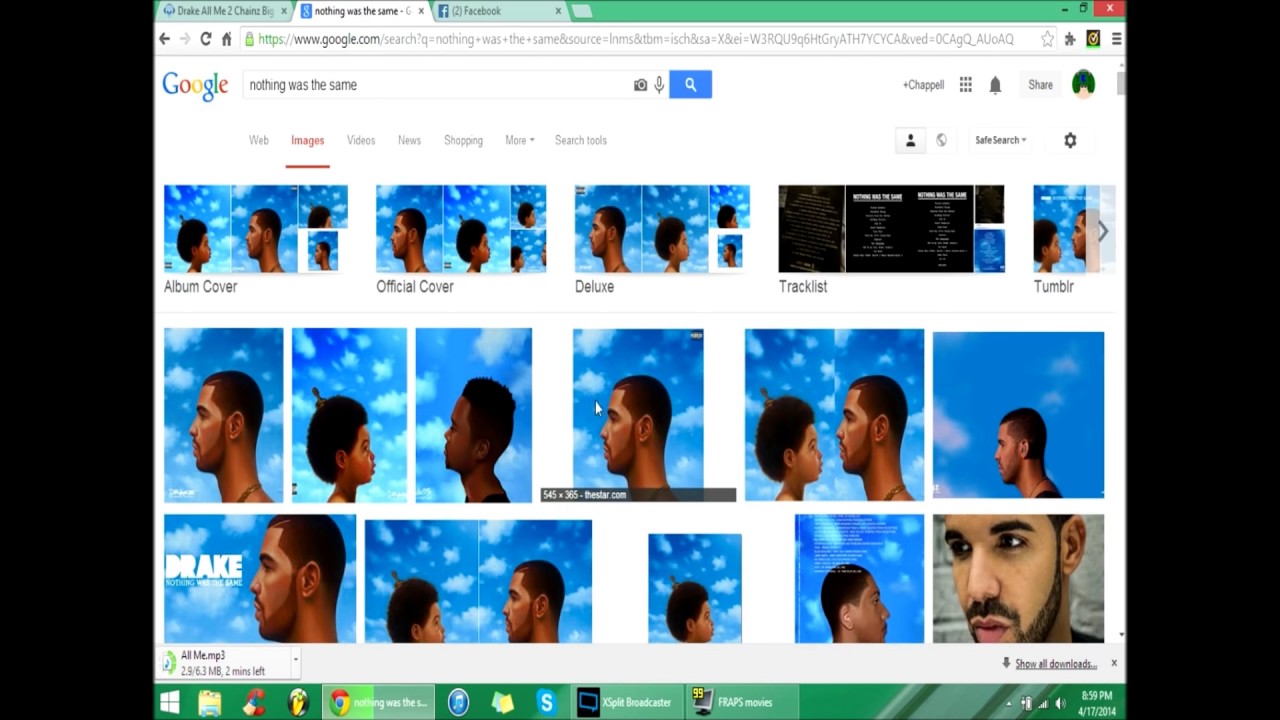Switch to News results tab
This screenshot has height=720, width=1280.
(409, 140)
